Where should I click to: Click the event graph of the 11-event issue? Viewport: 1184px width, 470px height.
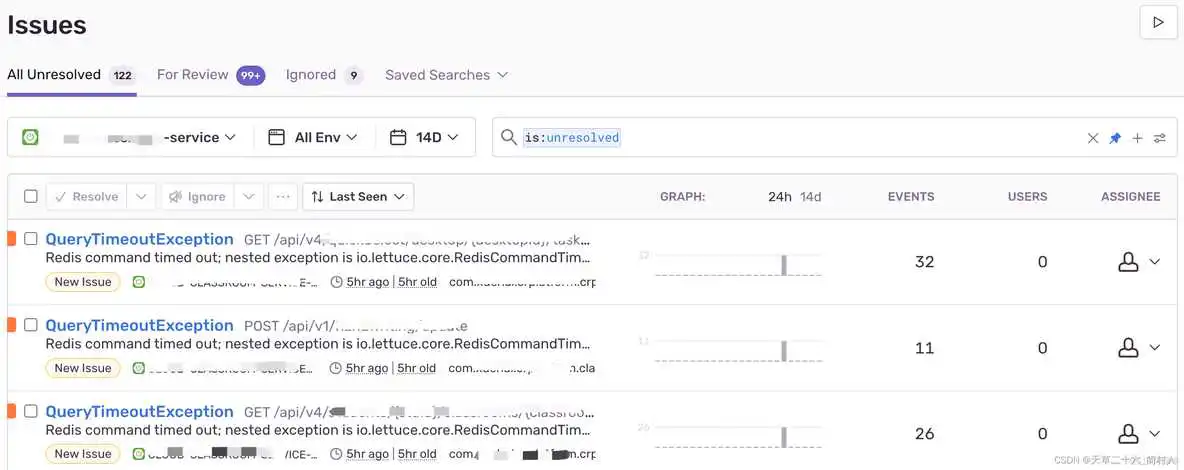tap(729, 350)
